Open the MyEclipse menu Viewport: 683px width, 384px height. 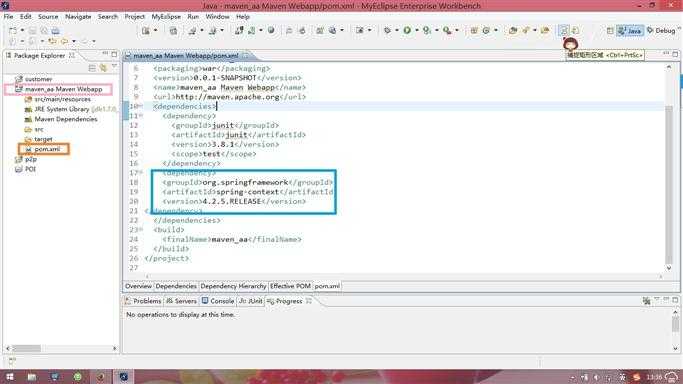point(166,17)
